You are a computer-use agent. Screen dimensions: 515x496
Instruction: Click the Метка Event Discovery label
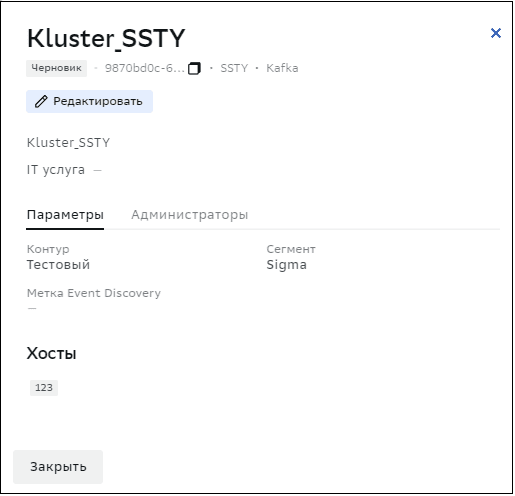point(94,293)
